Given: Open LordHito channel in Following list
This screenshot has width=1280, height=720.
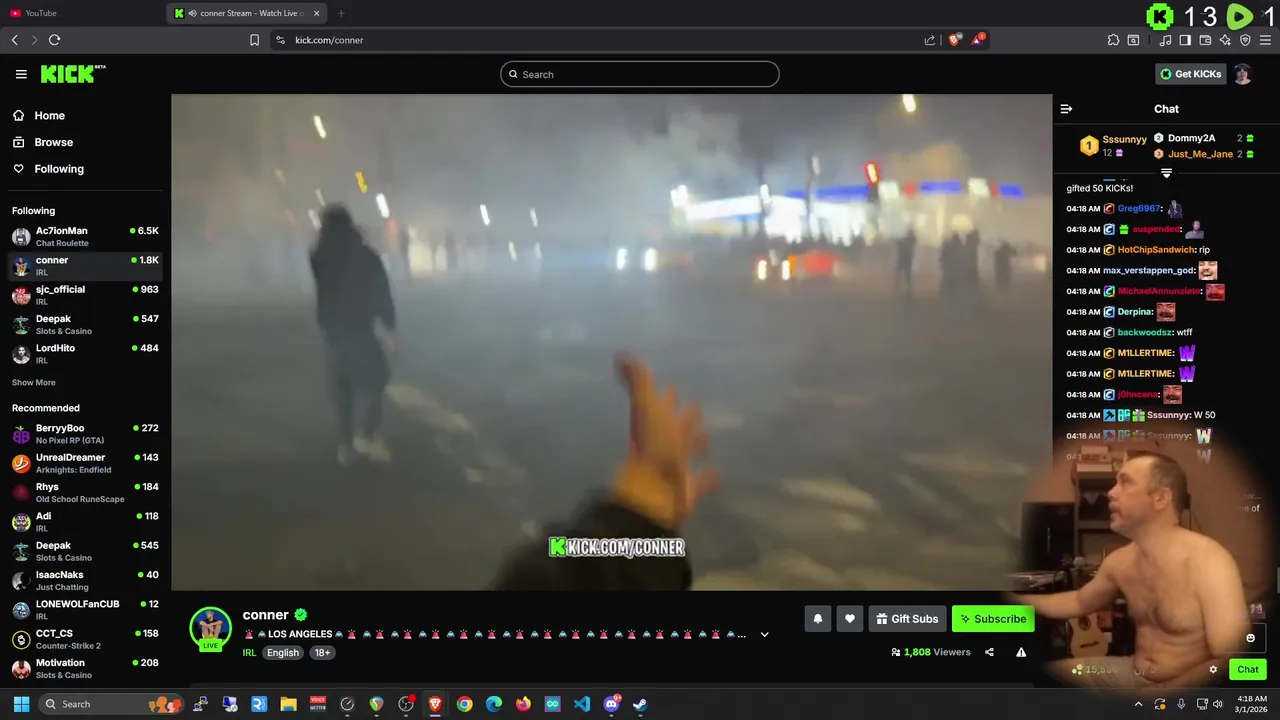Looking at the screenshot, I should coord(85,354).
